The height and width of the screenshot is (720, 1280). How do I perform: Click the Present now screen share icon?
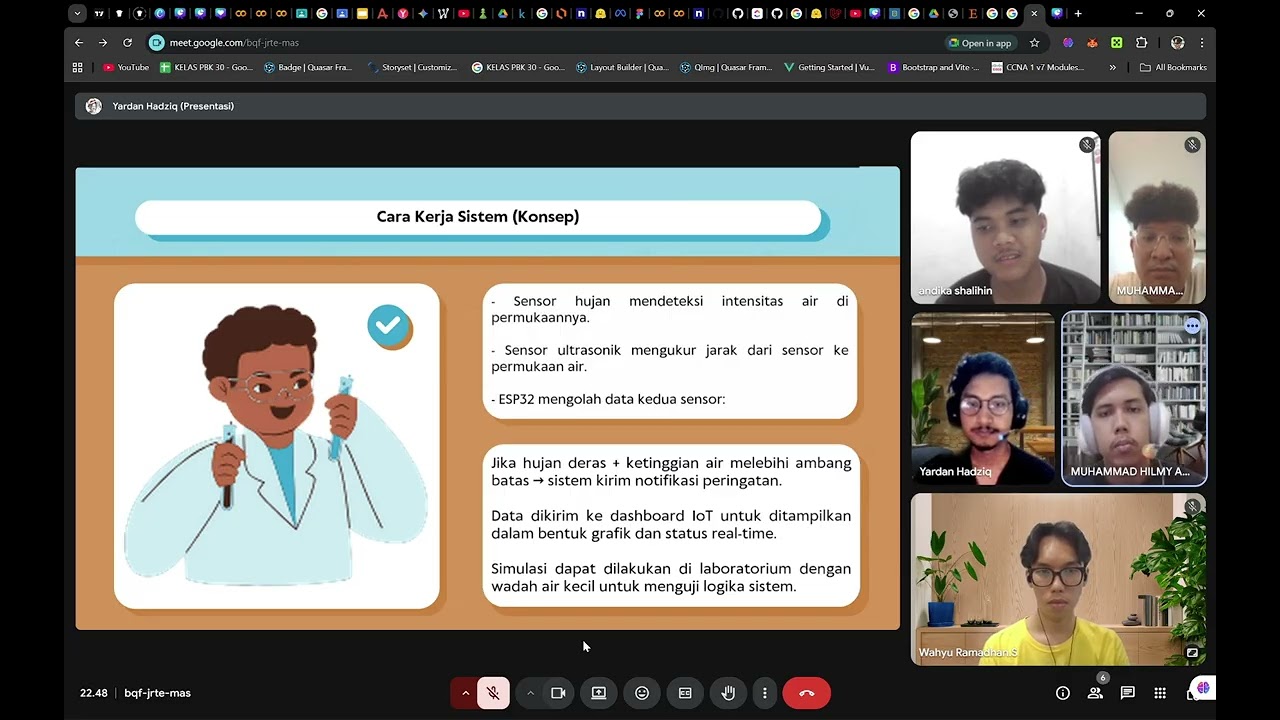599,693
